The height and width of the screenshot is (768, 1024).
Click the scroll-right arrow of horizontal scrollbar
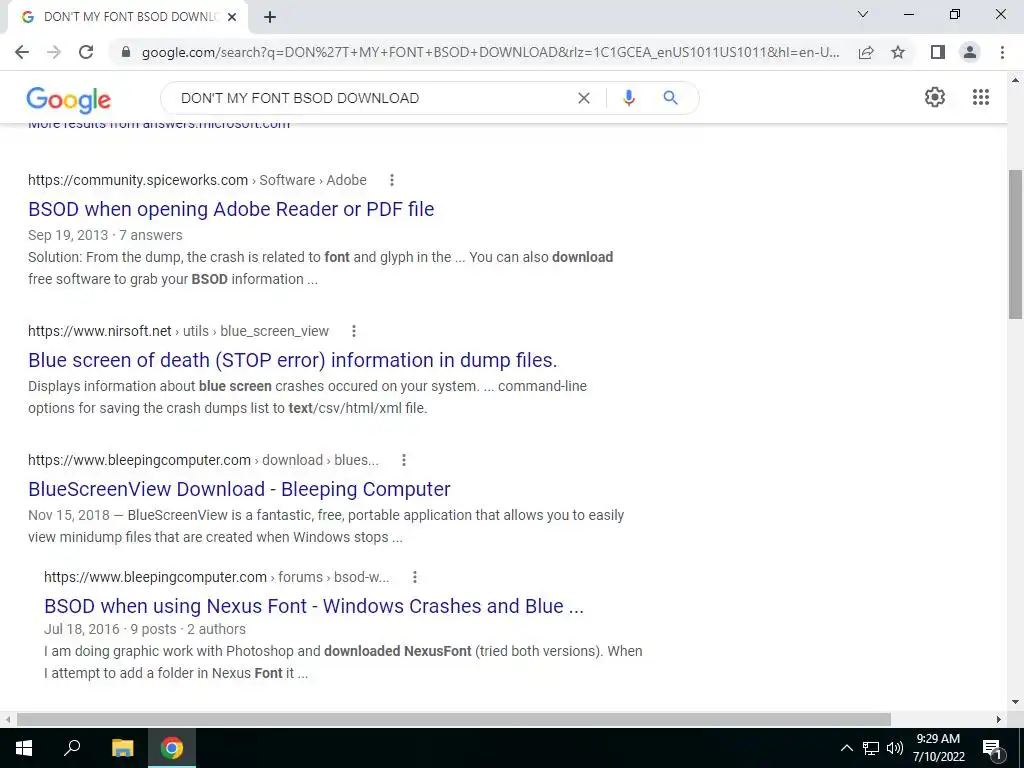(x=999, y=719)
